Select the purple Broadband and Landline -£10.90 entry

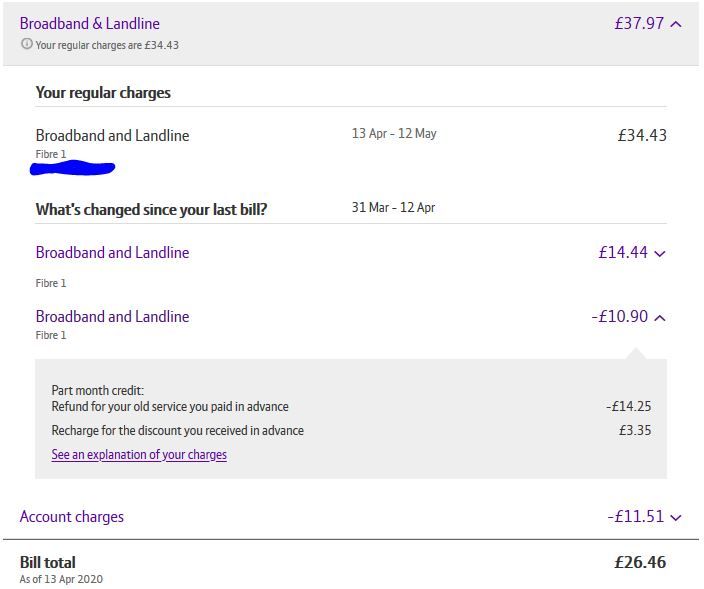[x=112, y=316]
